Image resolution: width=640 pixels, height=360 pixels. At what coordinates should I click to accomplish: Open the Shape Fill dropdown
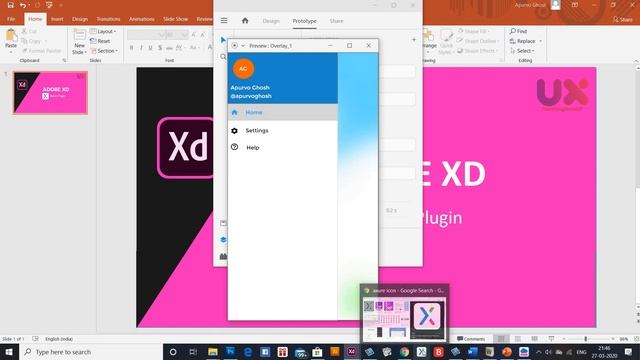tap(474, 31)
